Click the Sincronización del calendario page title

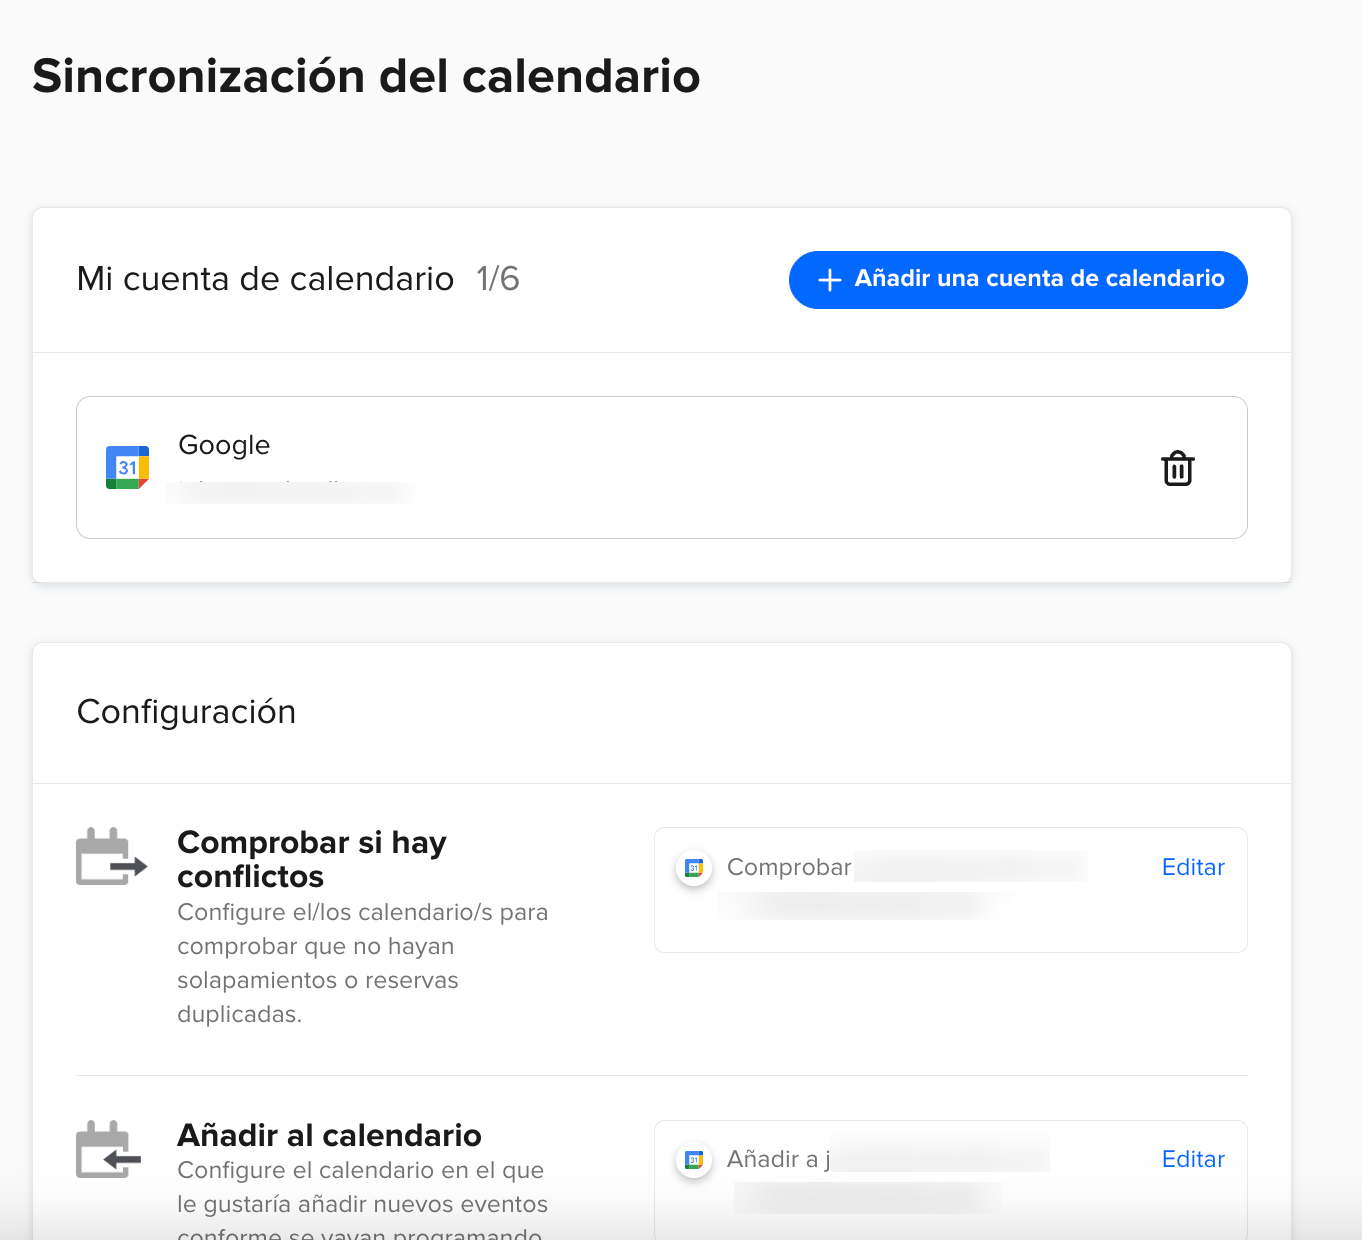coord(366,76)
